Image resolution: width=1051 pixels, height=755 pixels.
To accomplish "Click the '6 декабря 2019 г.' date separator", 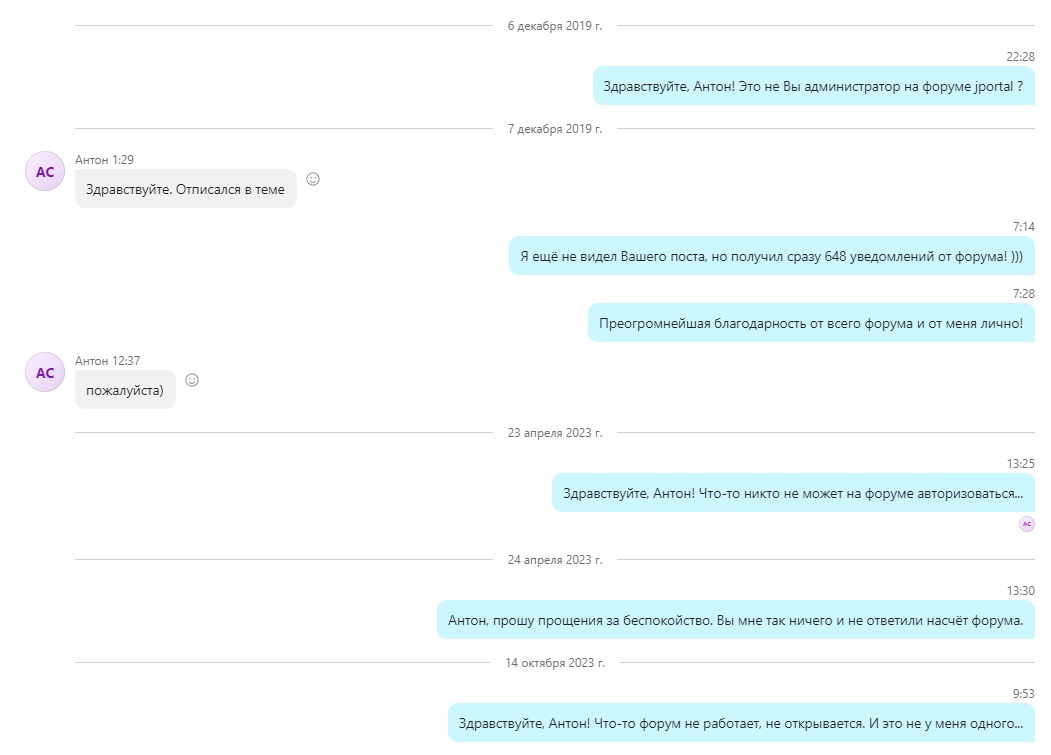I will point(555,26).
